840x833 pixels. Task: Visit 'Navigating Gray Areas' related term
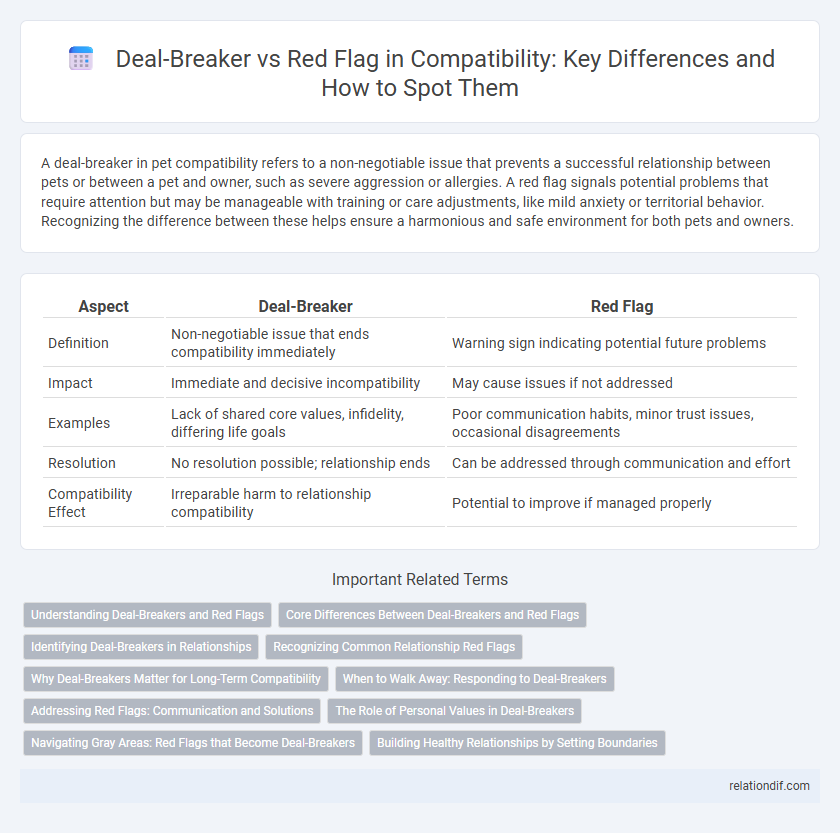(x=193, y=743)
